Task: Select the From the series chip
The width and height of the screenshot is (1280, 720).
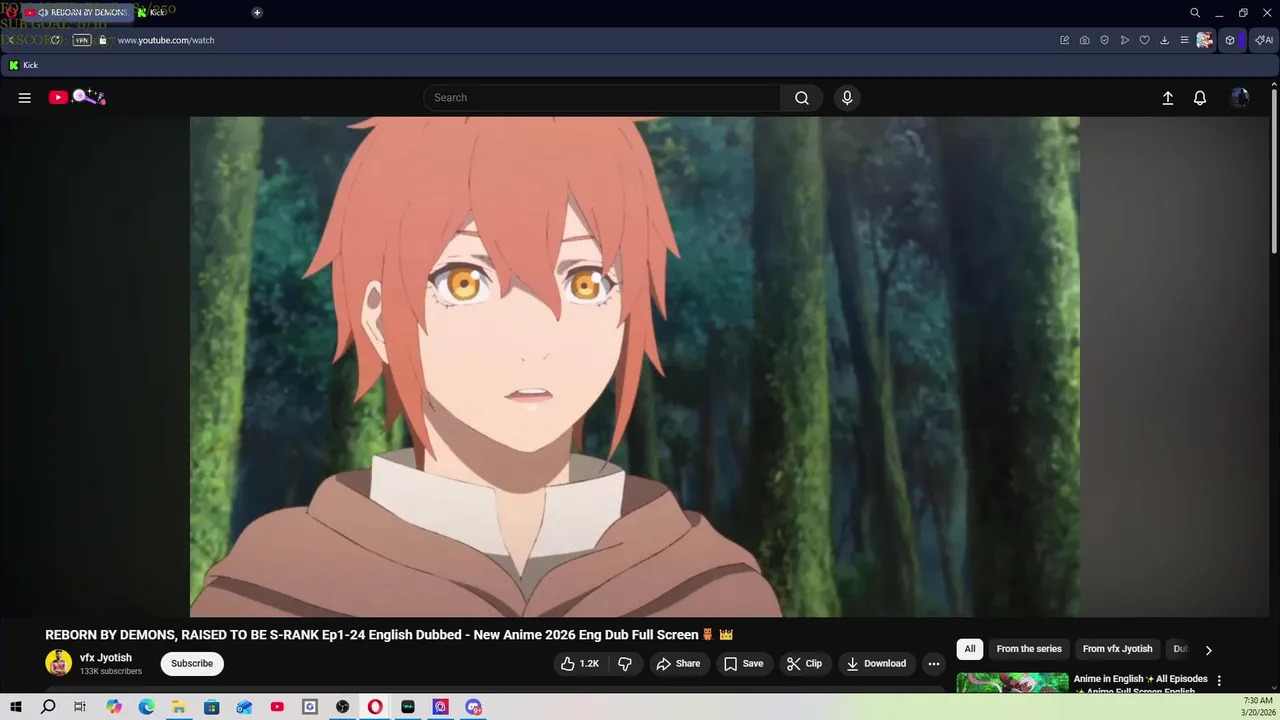Action: click(1029, 649)
